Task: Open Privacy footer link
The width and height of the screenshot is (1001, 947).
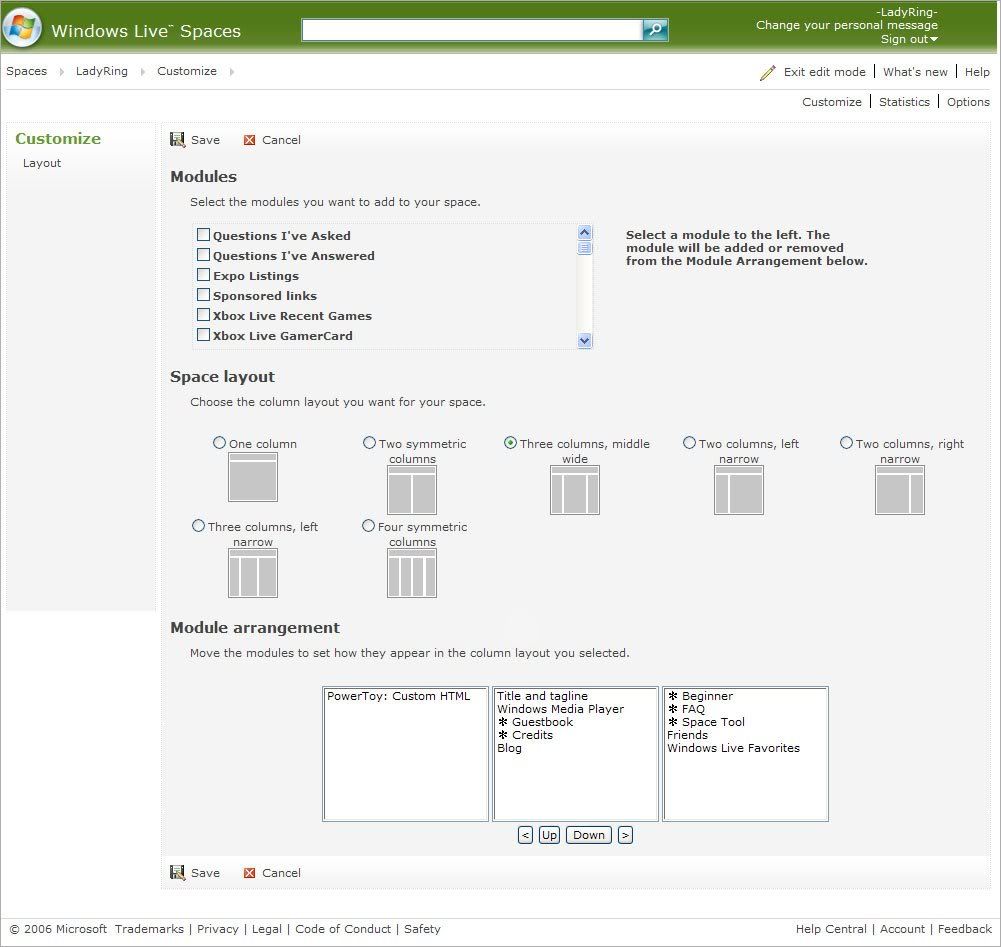Action: 218,928
